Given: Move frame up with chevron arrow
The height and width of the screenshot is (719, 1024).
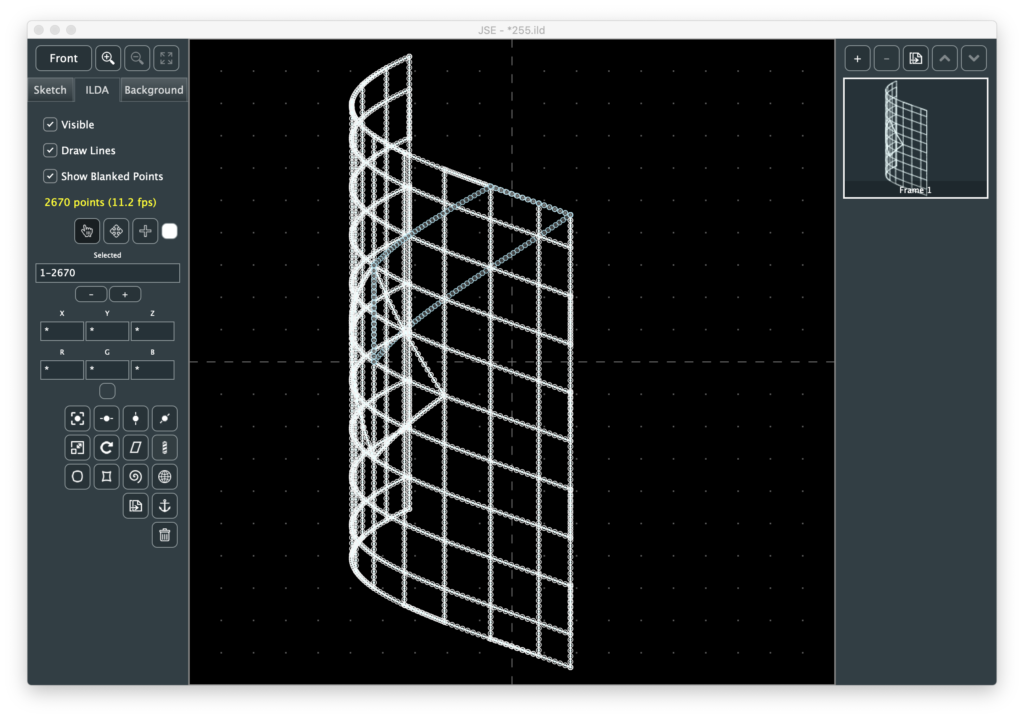Looking at the screenshot, I should 945,58.
